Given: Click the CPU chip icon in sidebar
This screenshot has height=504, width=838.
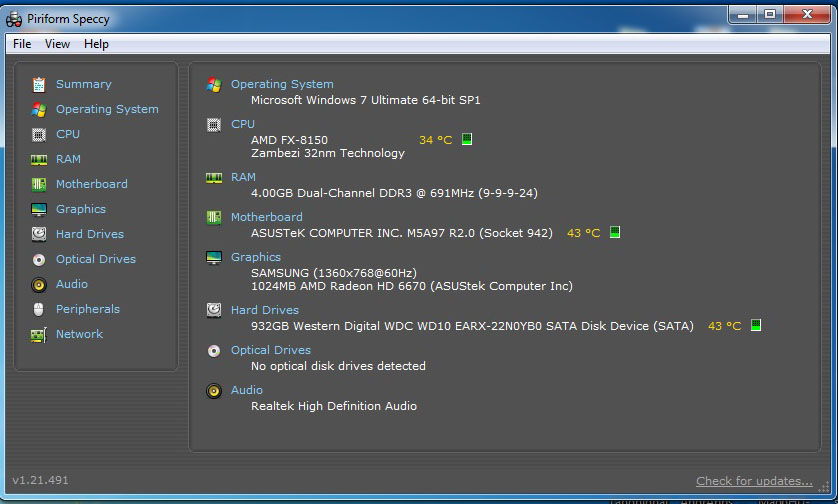Looking at the screenshot, I should [x=39, y=135].
